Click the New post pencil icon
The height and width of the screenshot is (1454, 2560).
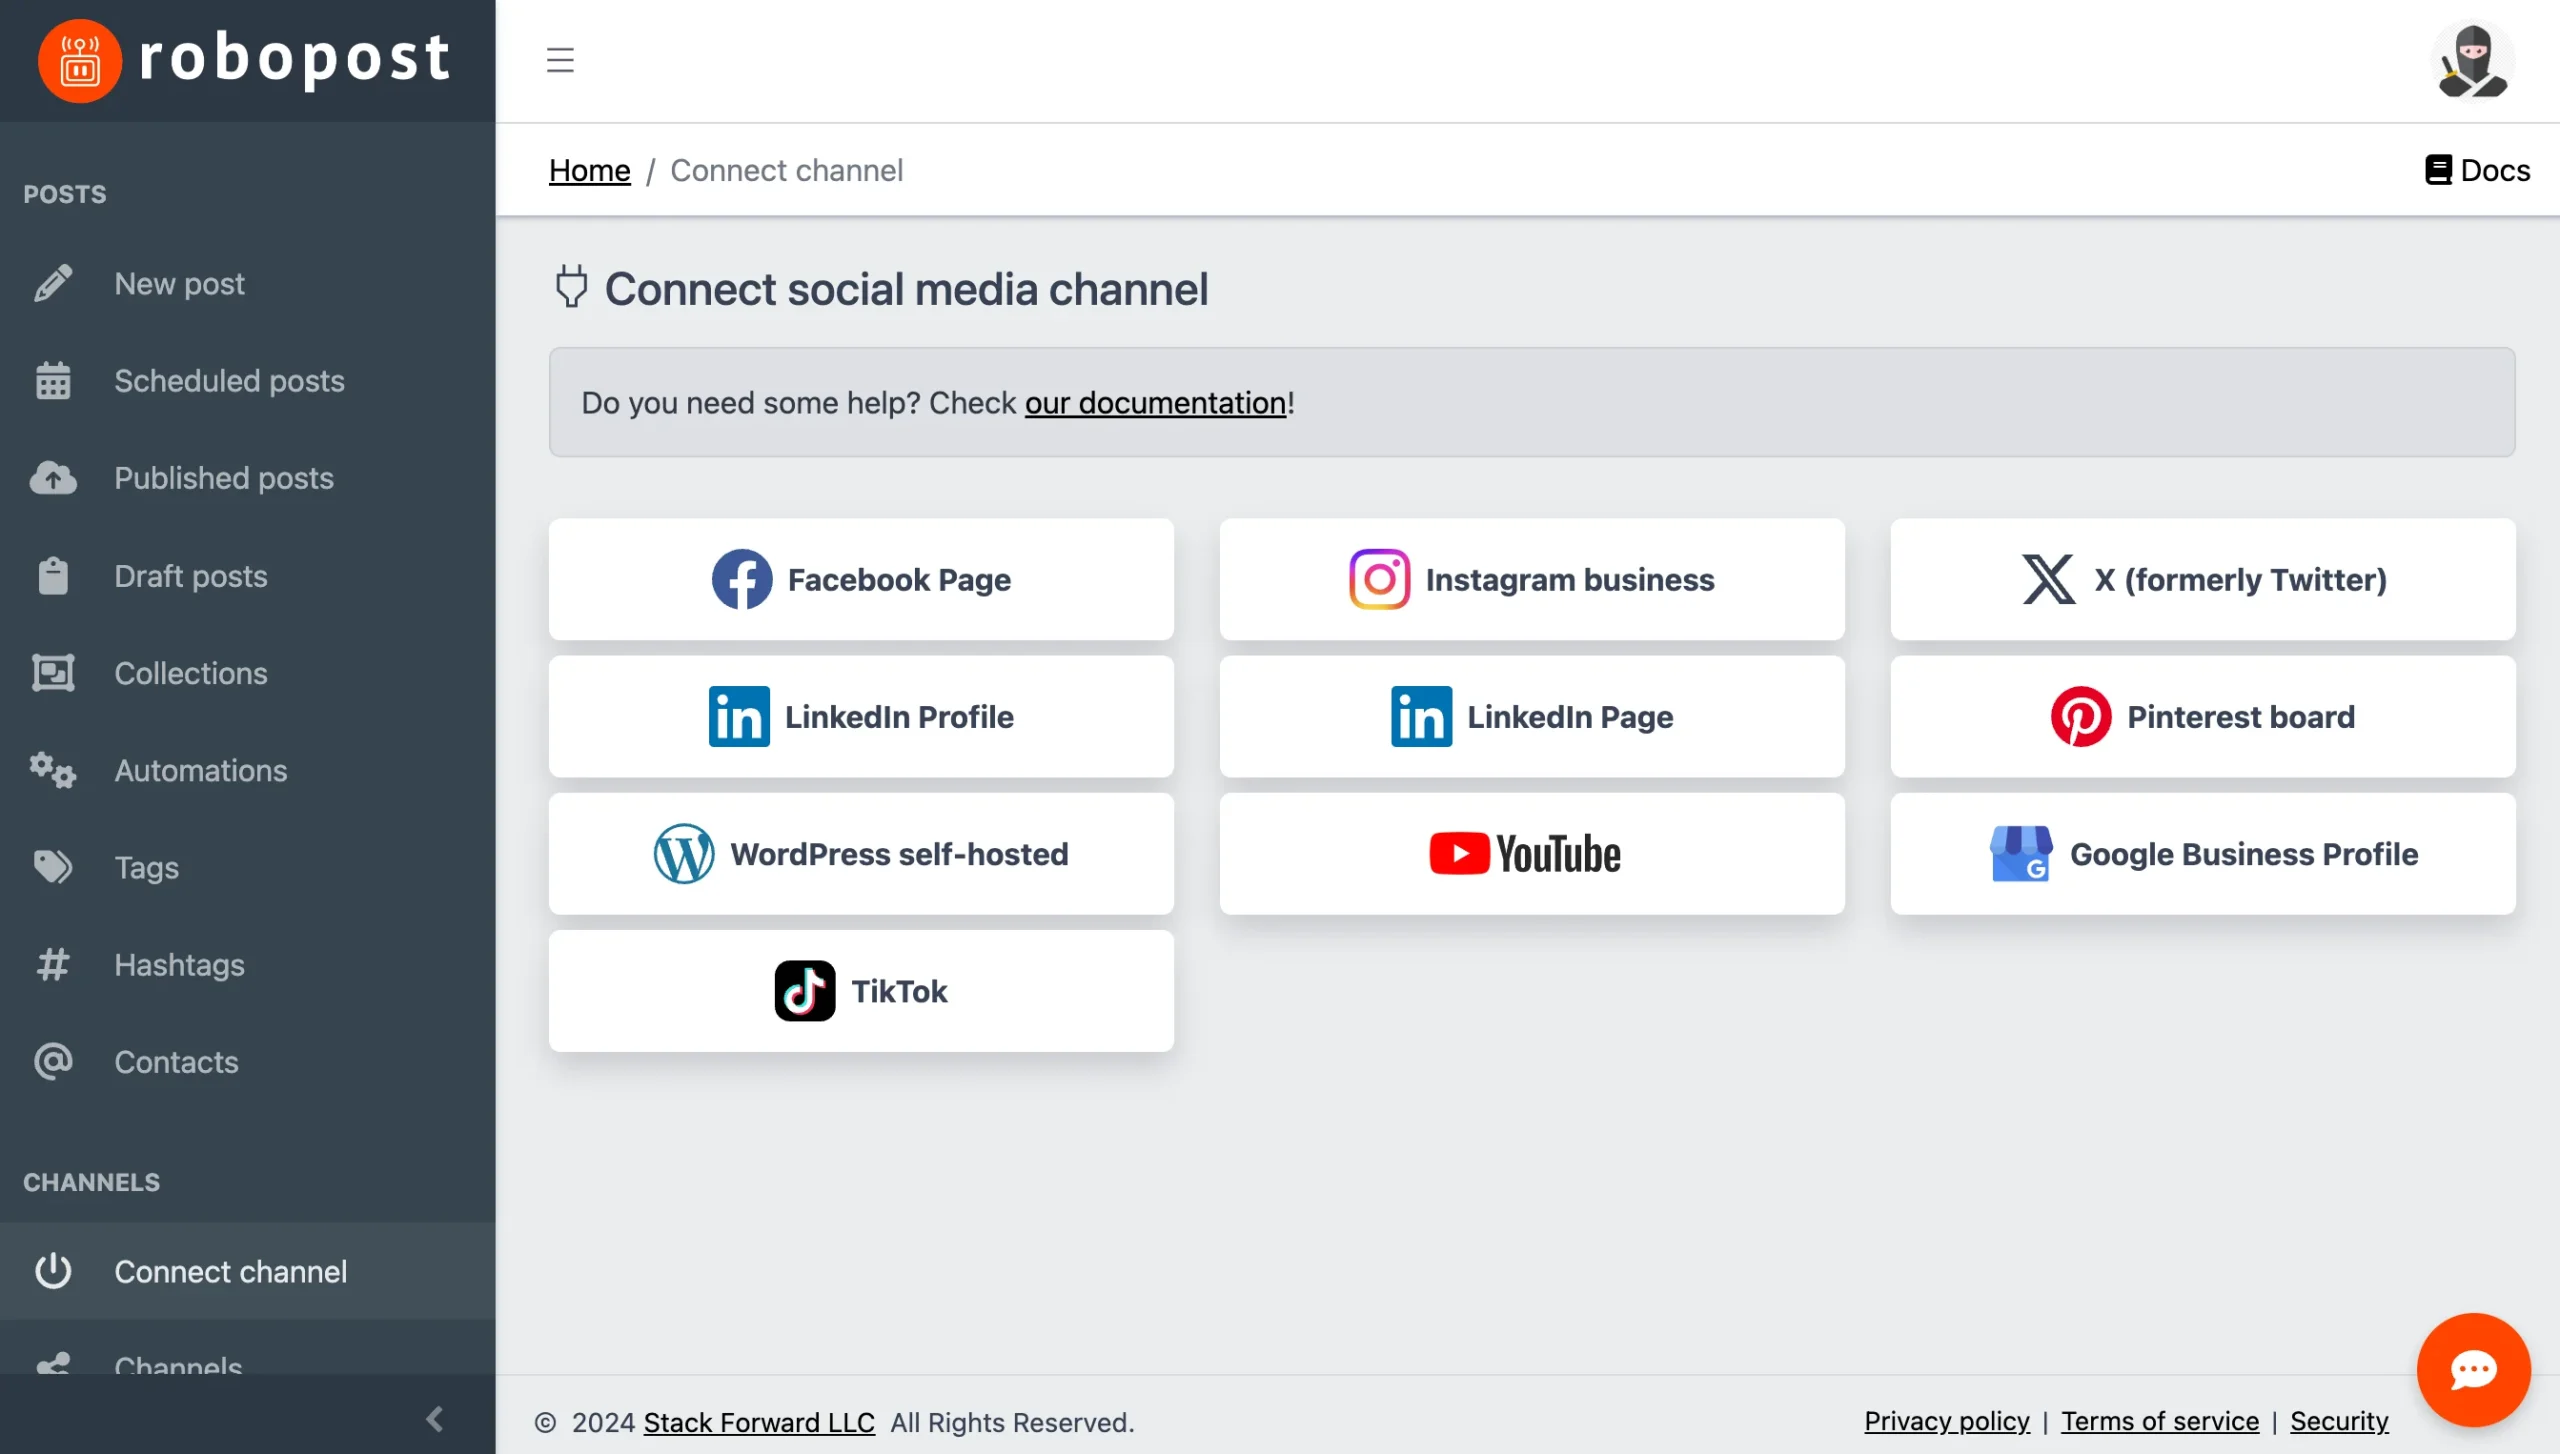tap(53, 283)
